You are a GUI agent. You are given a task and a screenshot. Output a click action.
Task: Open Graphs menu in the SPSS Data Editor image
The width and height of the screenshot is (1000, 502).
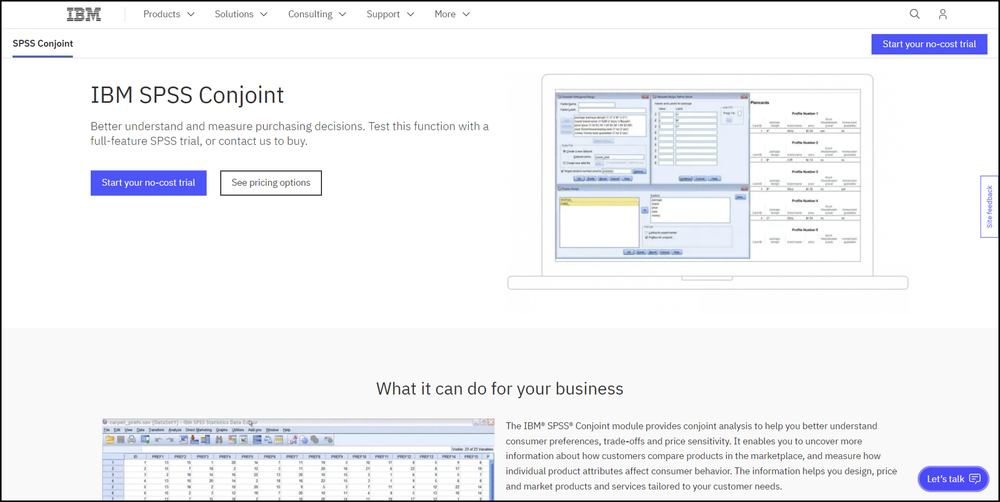click(221, 430)
